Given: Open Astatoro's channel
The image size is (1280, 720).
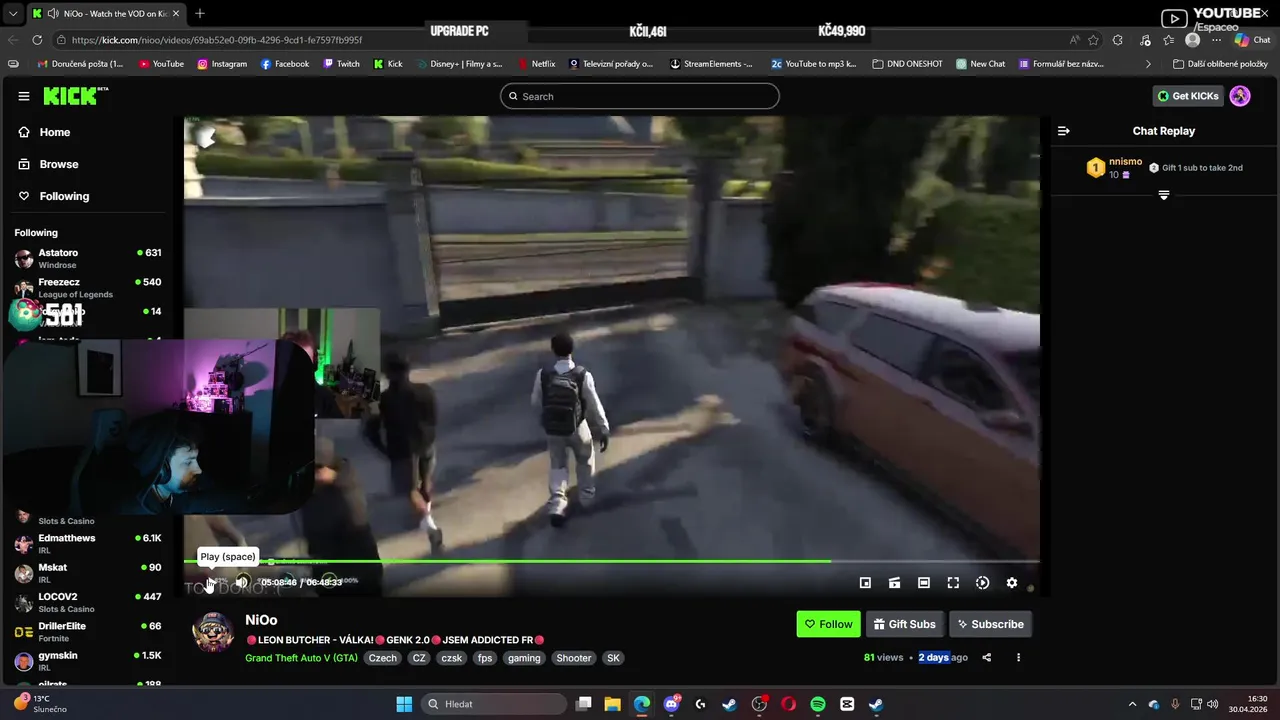Looking at the screenshot, I should [88, 259].
